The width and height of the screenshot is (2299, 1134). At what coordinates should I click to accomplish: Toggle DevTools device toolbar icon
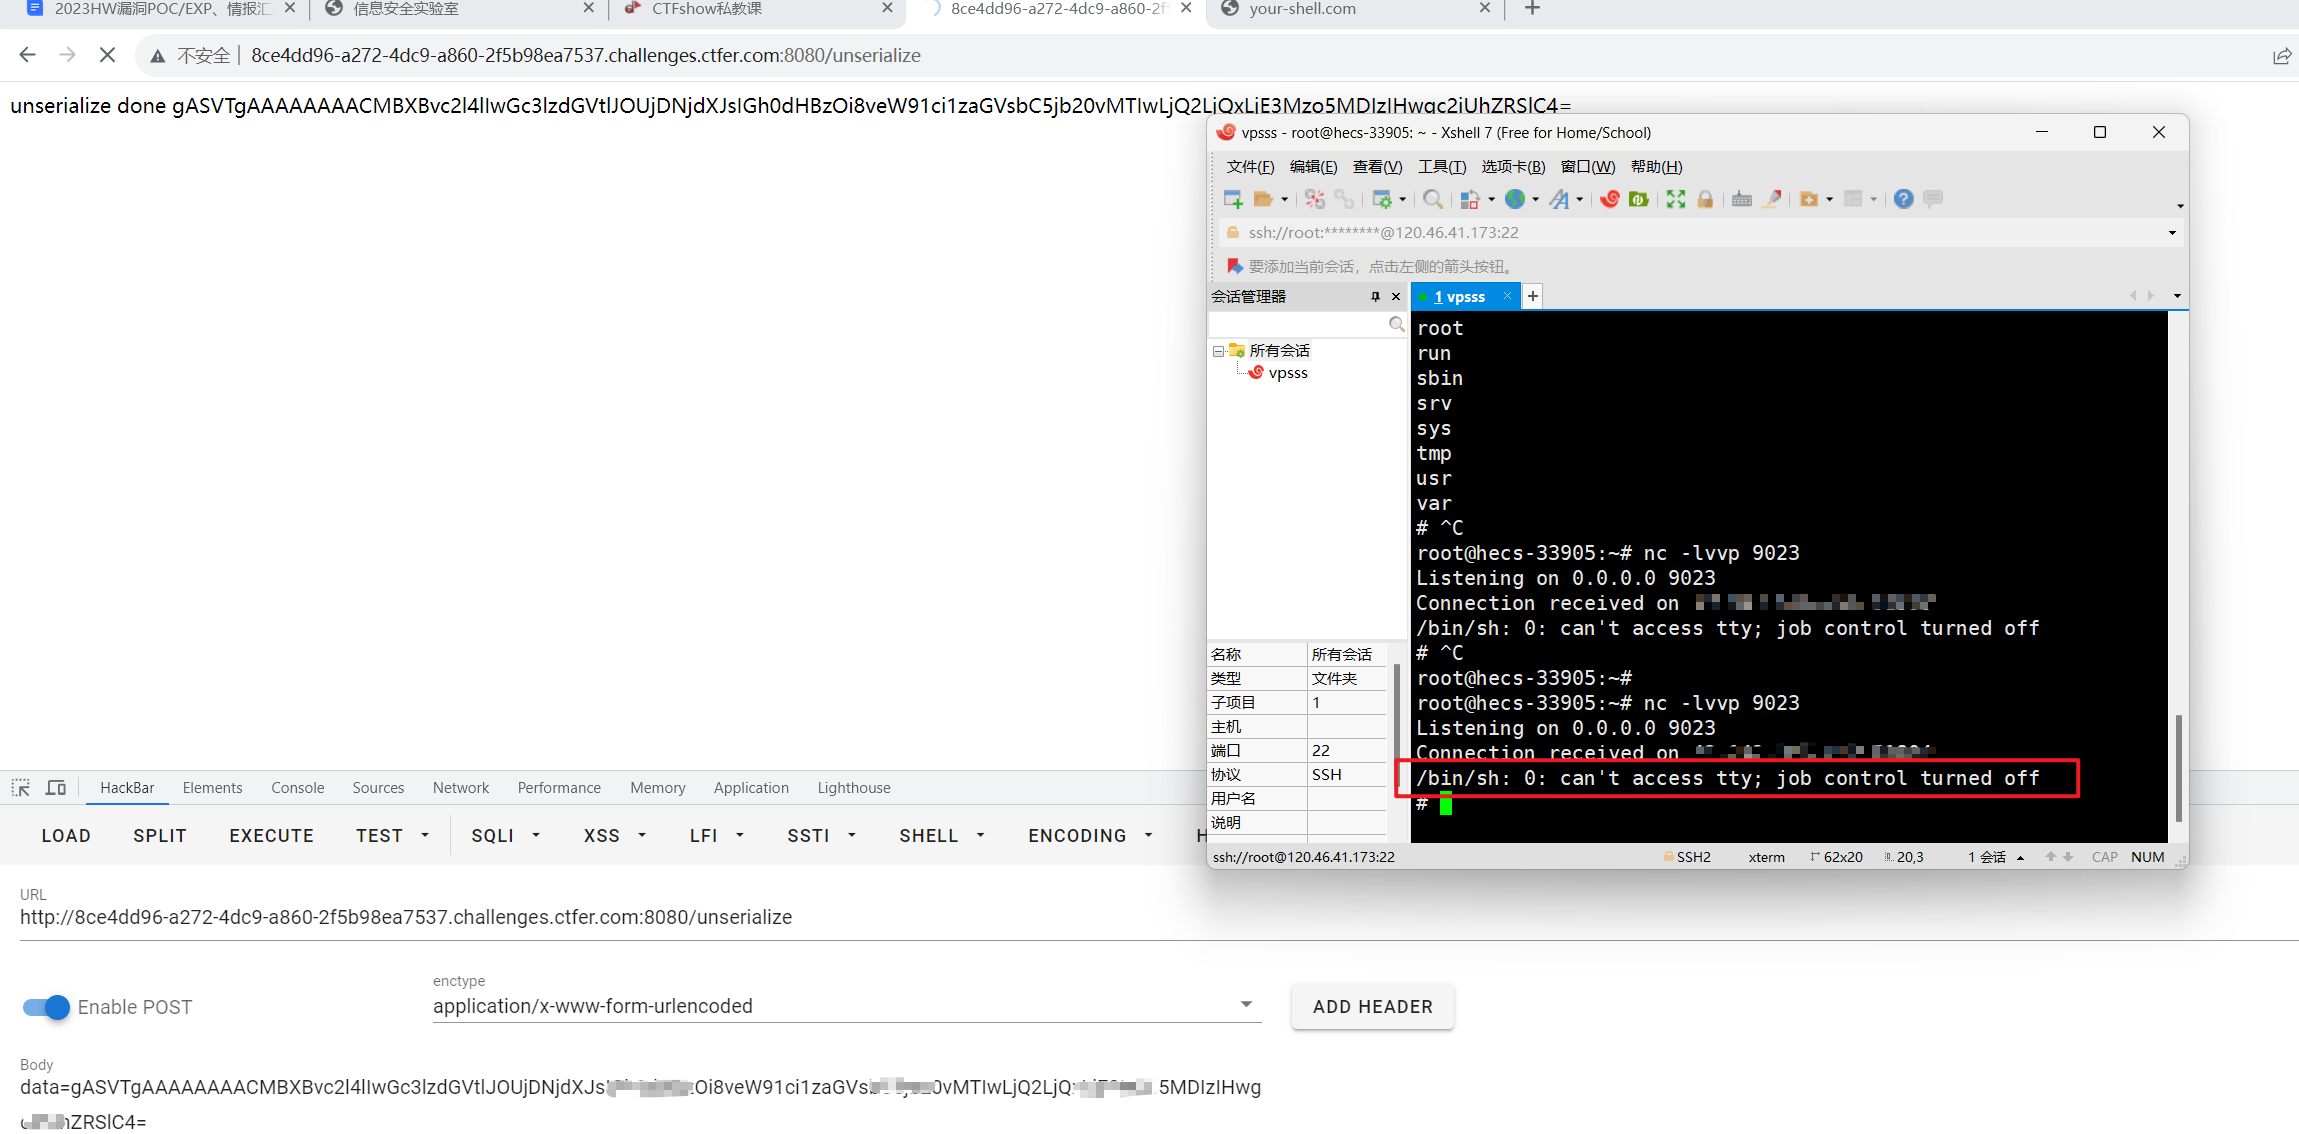point(56,787)
